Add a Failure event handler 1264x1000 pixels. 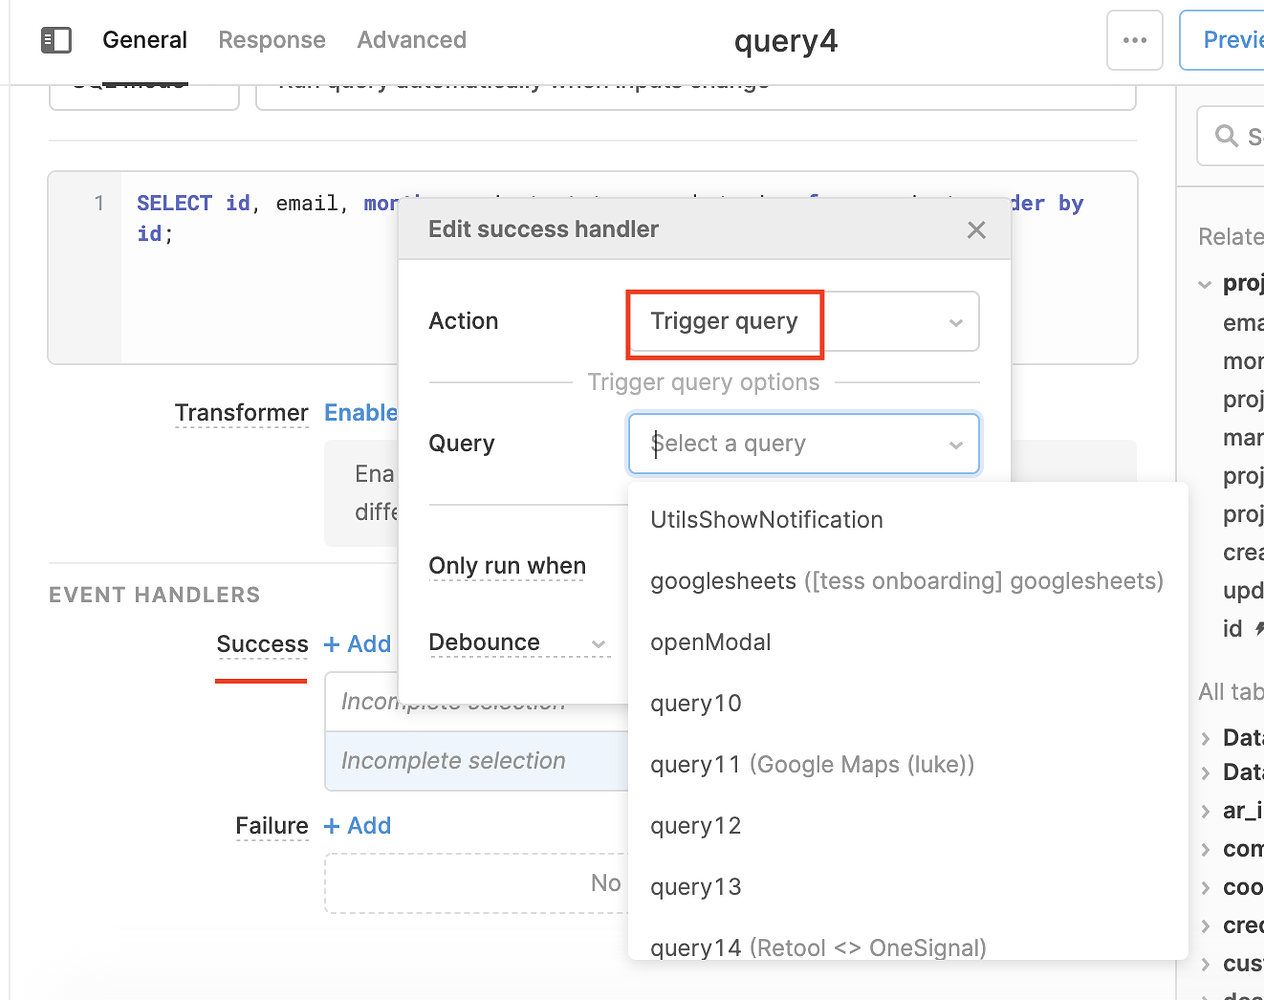[x=357, y=825]
